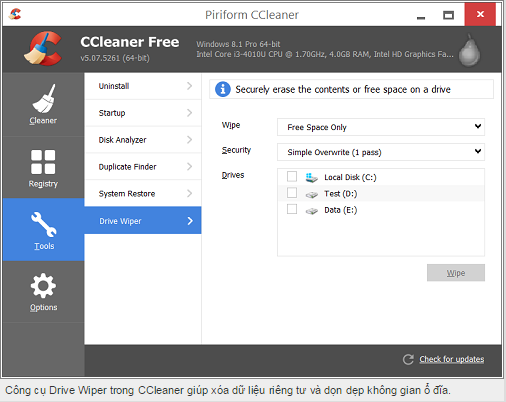
Task: Select the Drive Wiper tool
Action: 143,220
